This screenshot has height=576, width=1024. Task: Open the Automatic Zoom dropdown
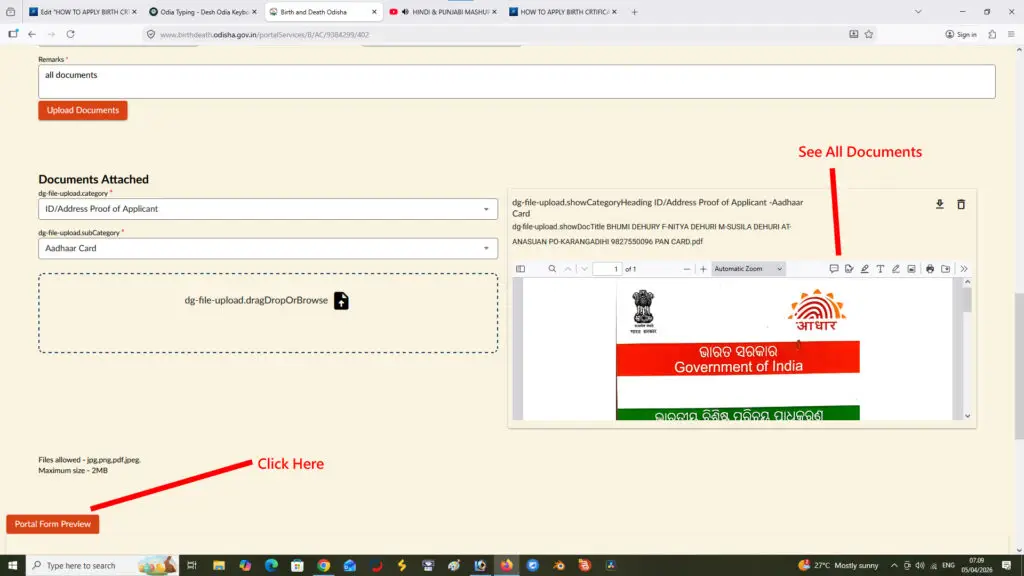coord(748,269)
